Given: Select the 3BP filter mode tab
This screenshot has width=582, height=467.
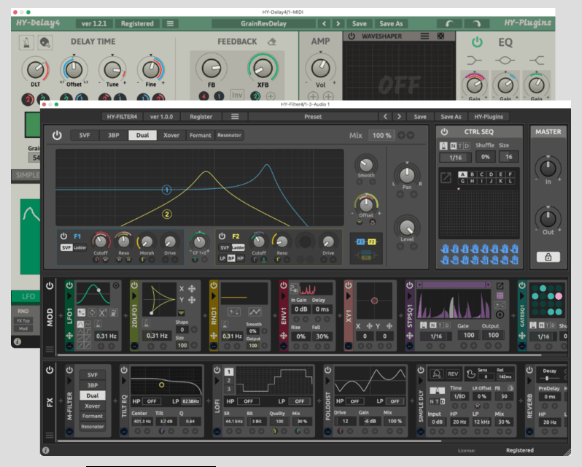Looking at the screenshot, I should coord(113,135).
